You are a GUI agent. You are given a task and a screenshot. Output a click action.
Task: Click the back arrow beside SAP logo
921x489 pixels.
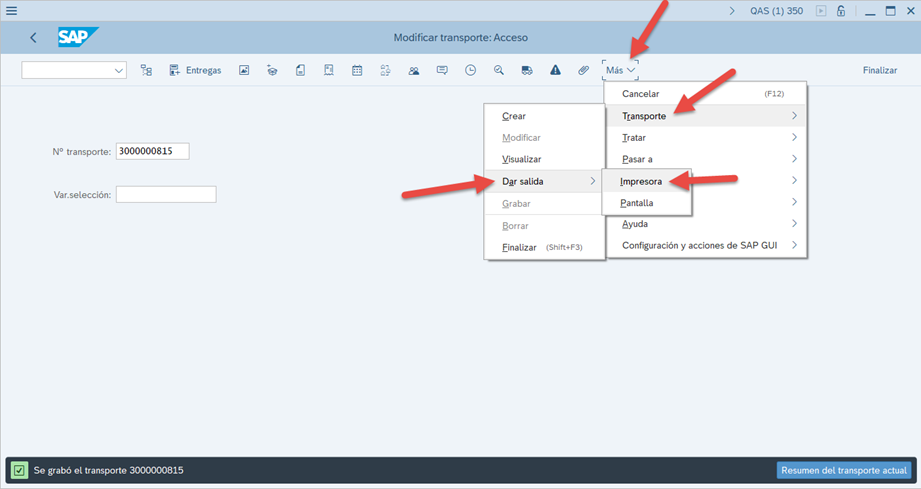click(x=33, y=38)
